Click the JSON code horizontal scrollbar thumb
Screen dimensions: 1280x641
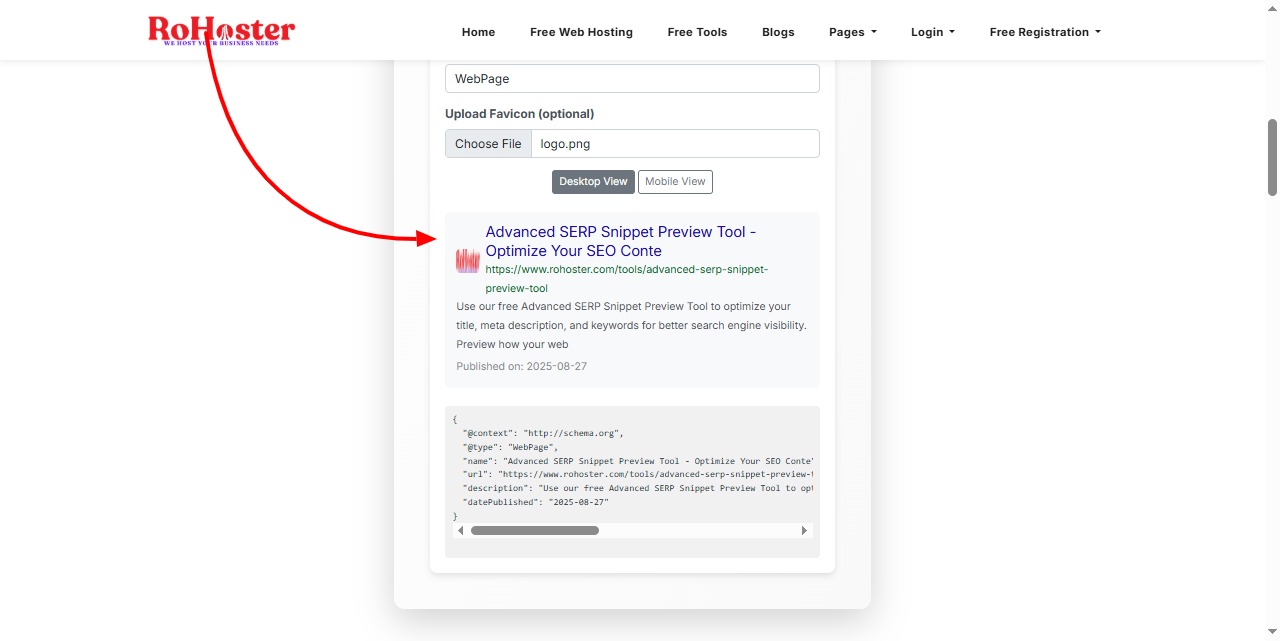[x=535, y=531]
